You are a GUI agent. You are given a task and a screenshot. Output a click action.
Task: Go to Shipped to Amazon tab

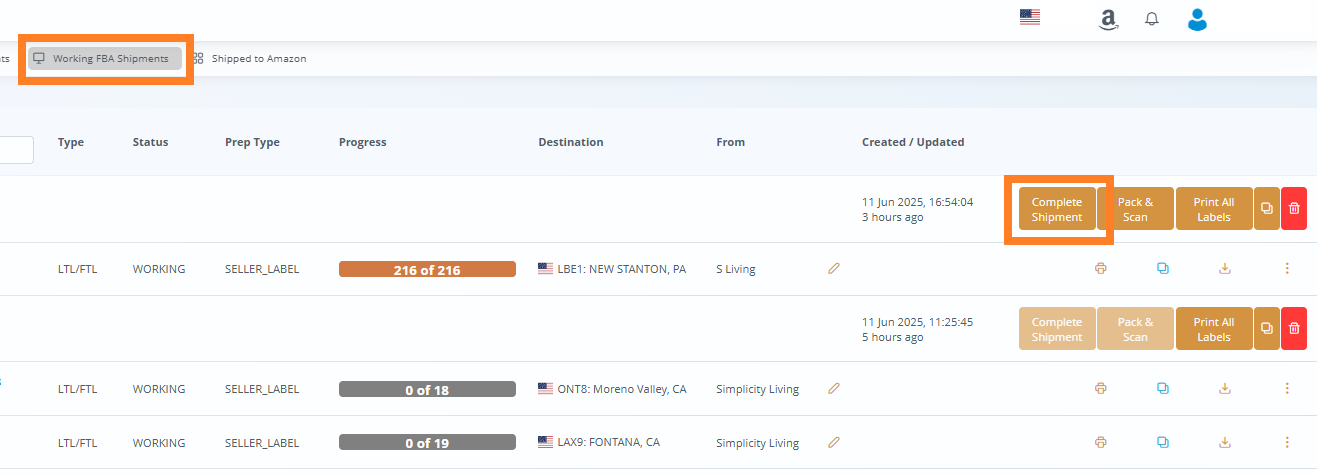(250, 59)
